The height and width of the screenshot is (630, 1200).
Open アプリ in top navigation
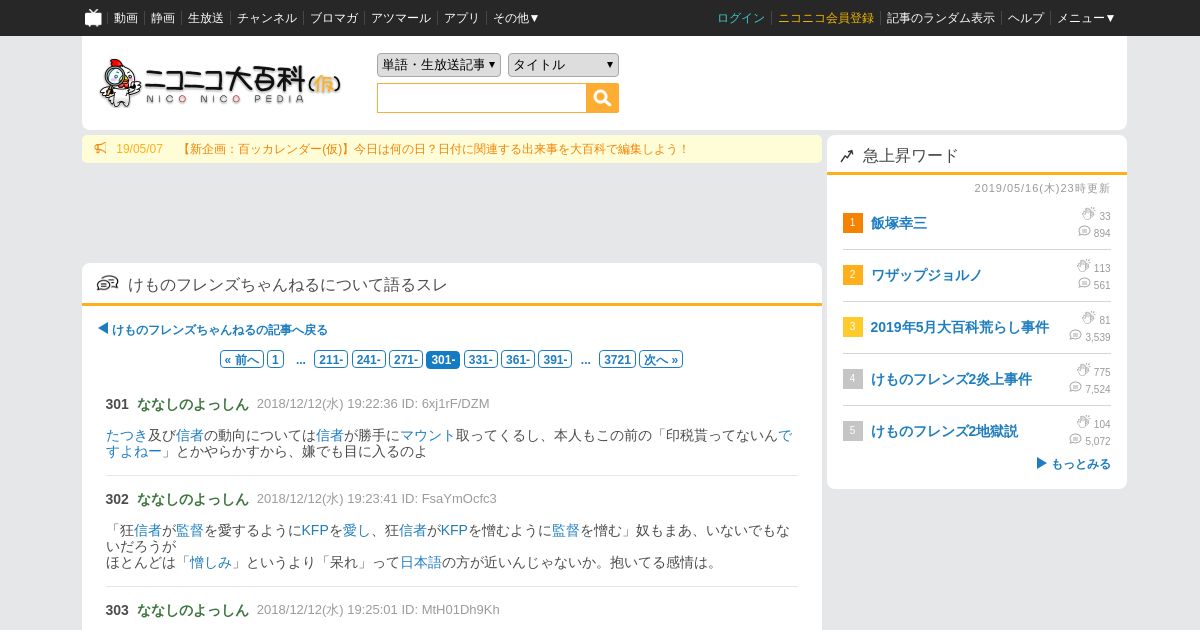tap(462, 18)
